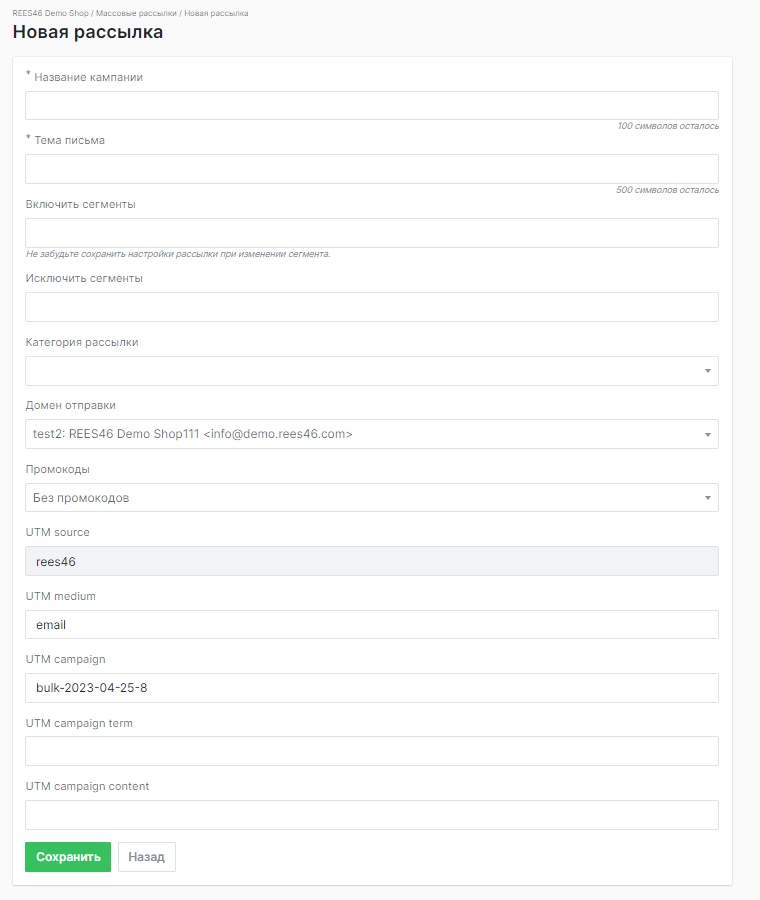The image size is (760, 900).
Task: Edit the UTM medium field
Action: tap(371, 625)
